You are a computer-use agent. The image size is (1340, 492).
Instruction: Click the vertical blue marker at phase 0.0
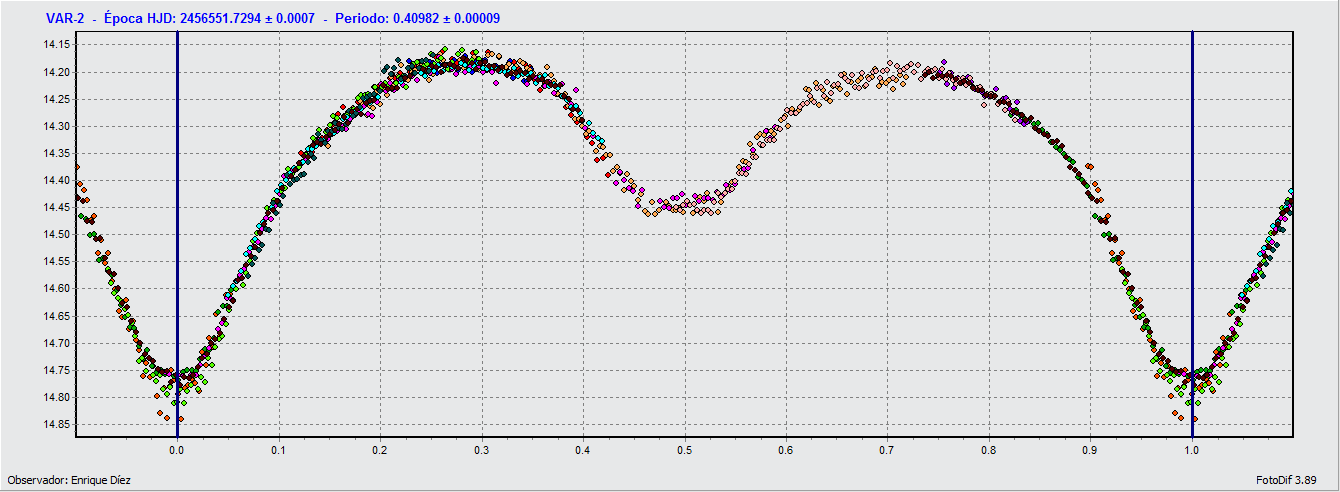177,234
